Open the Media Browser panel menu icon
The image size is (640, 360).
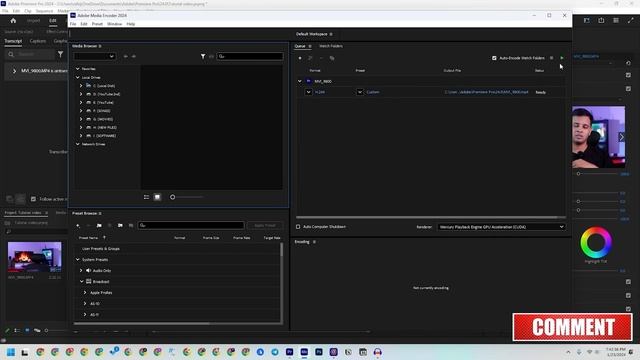[100, 46]
